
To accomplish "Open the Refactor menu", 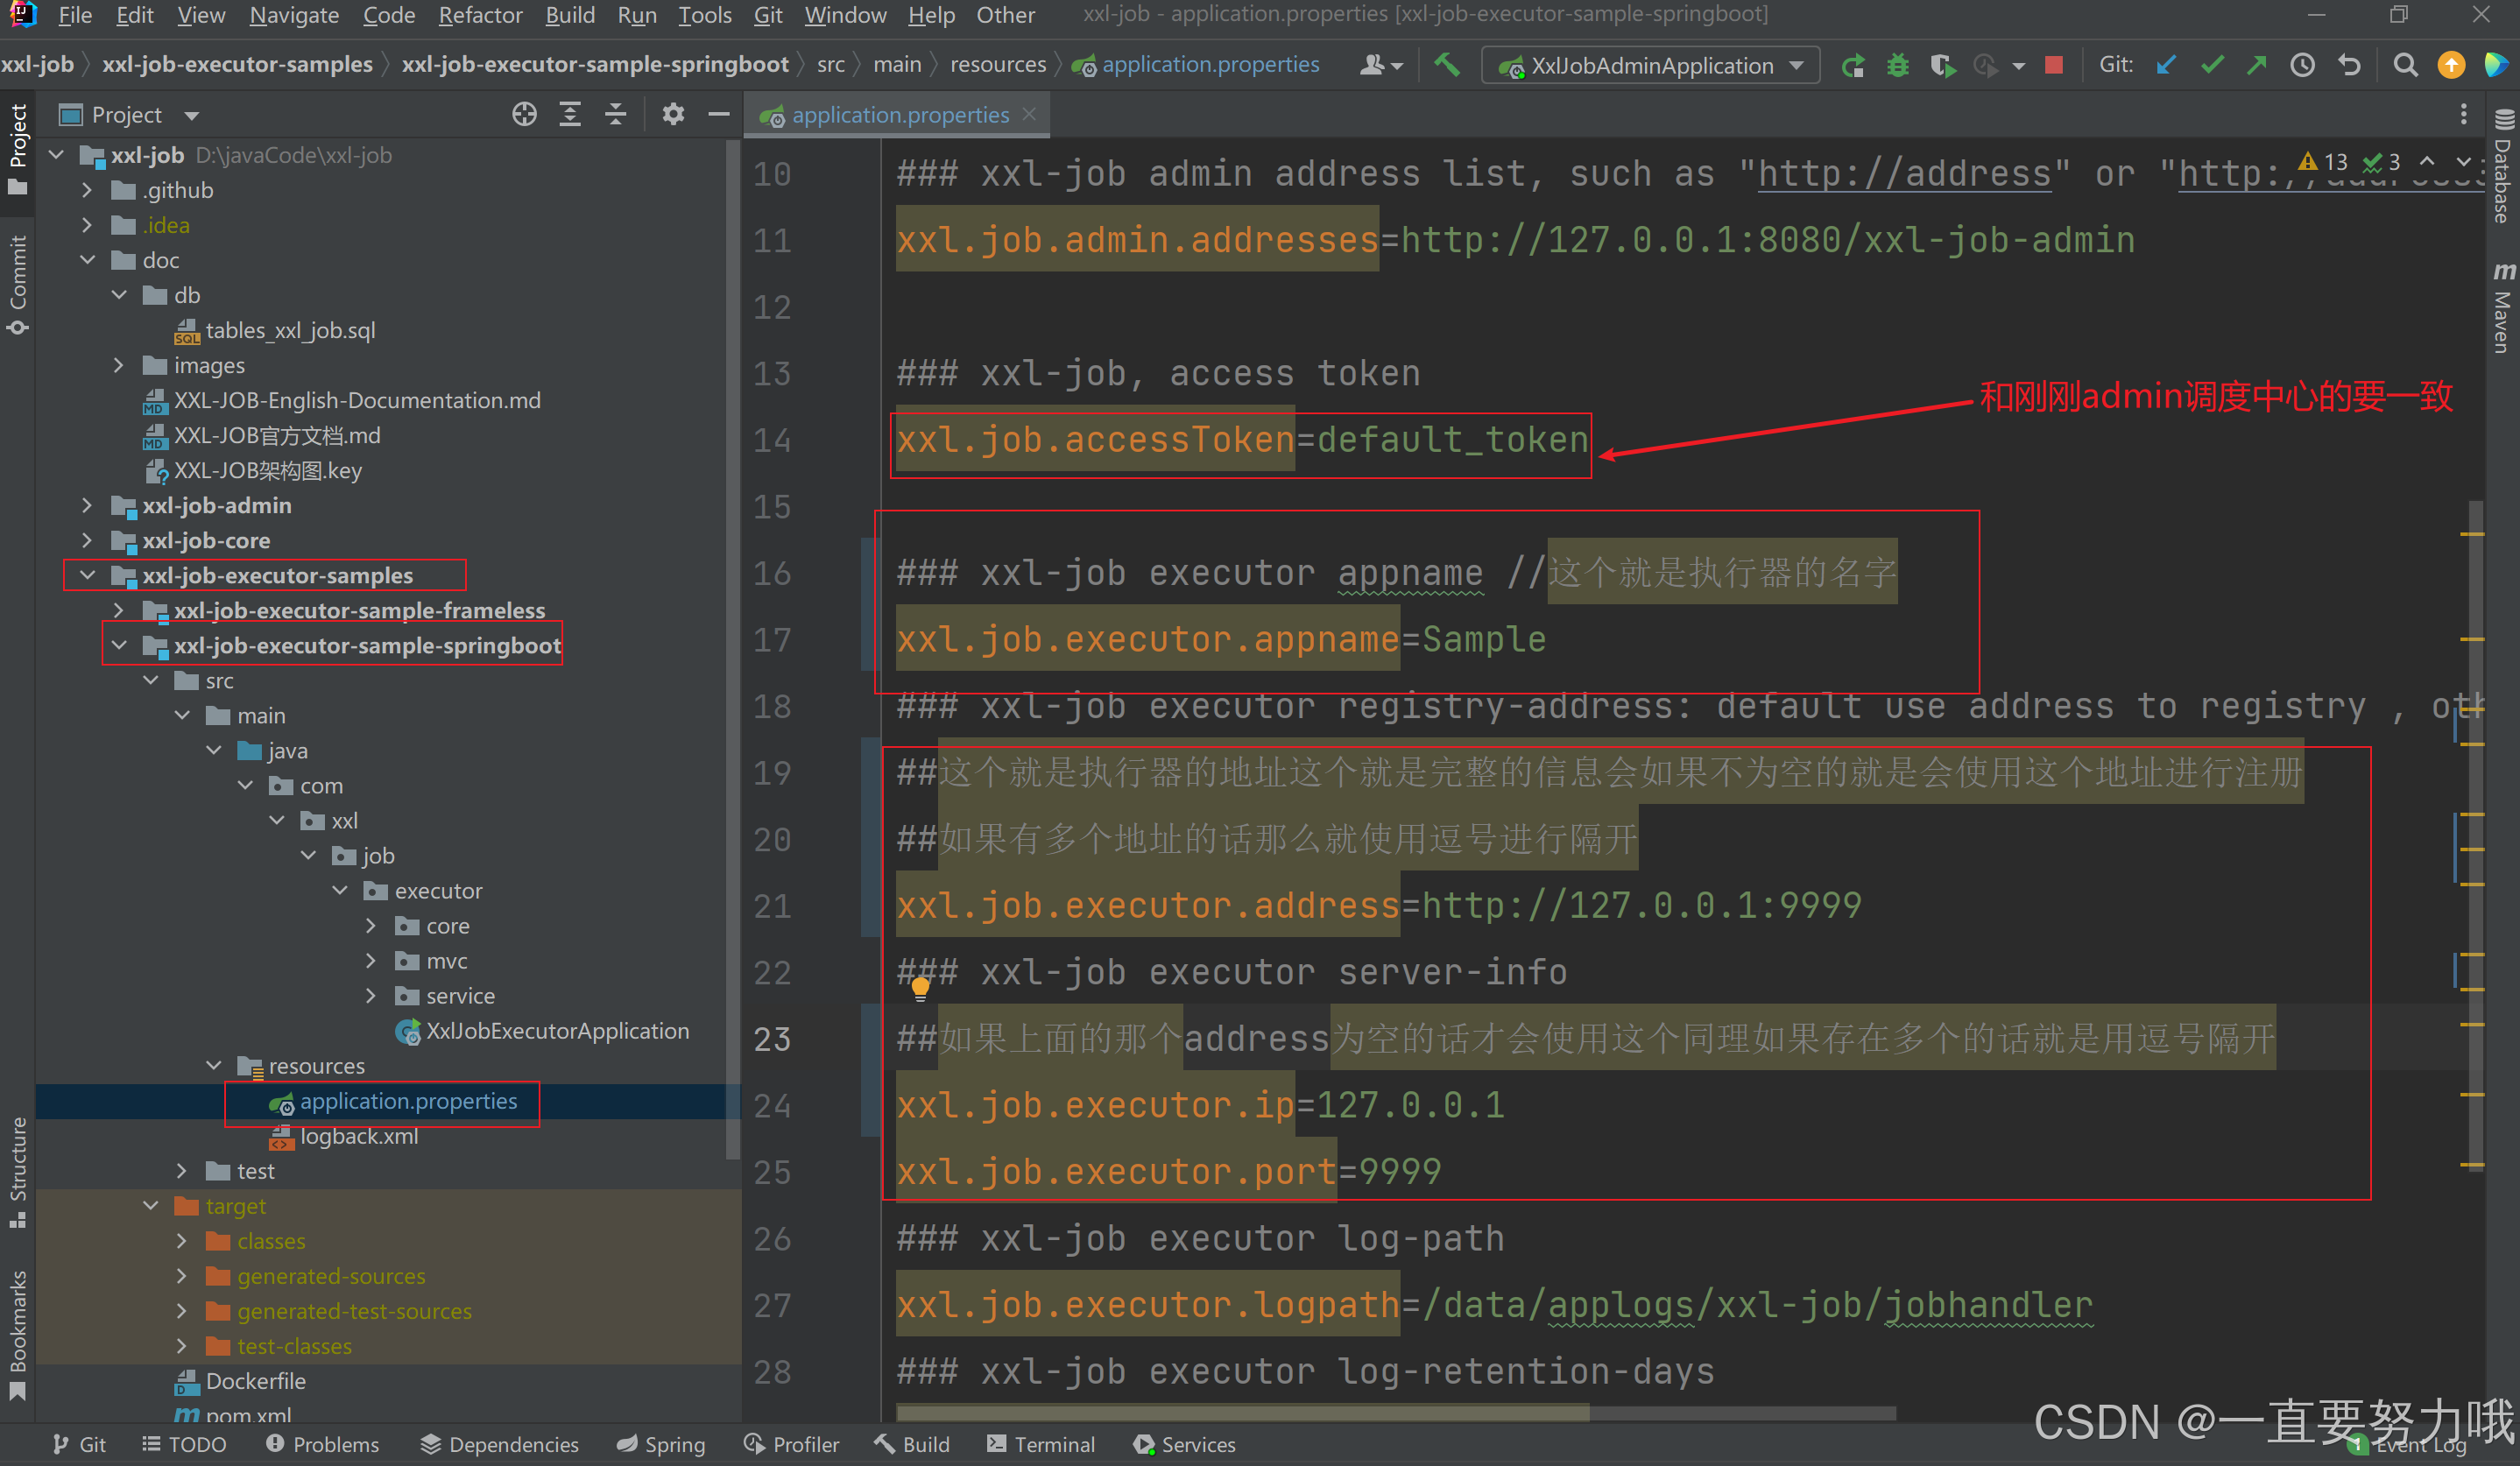I will [x=480, y=15].
